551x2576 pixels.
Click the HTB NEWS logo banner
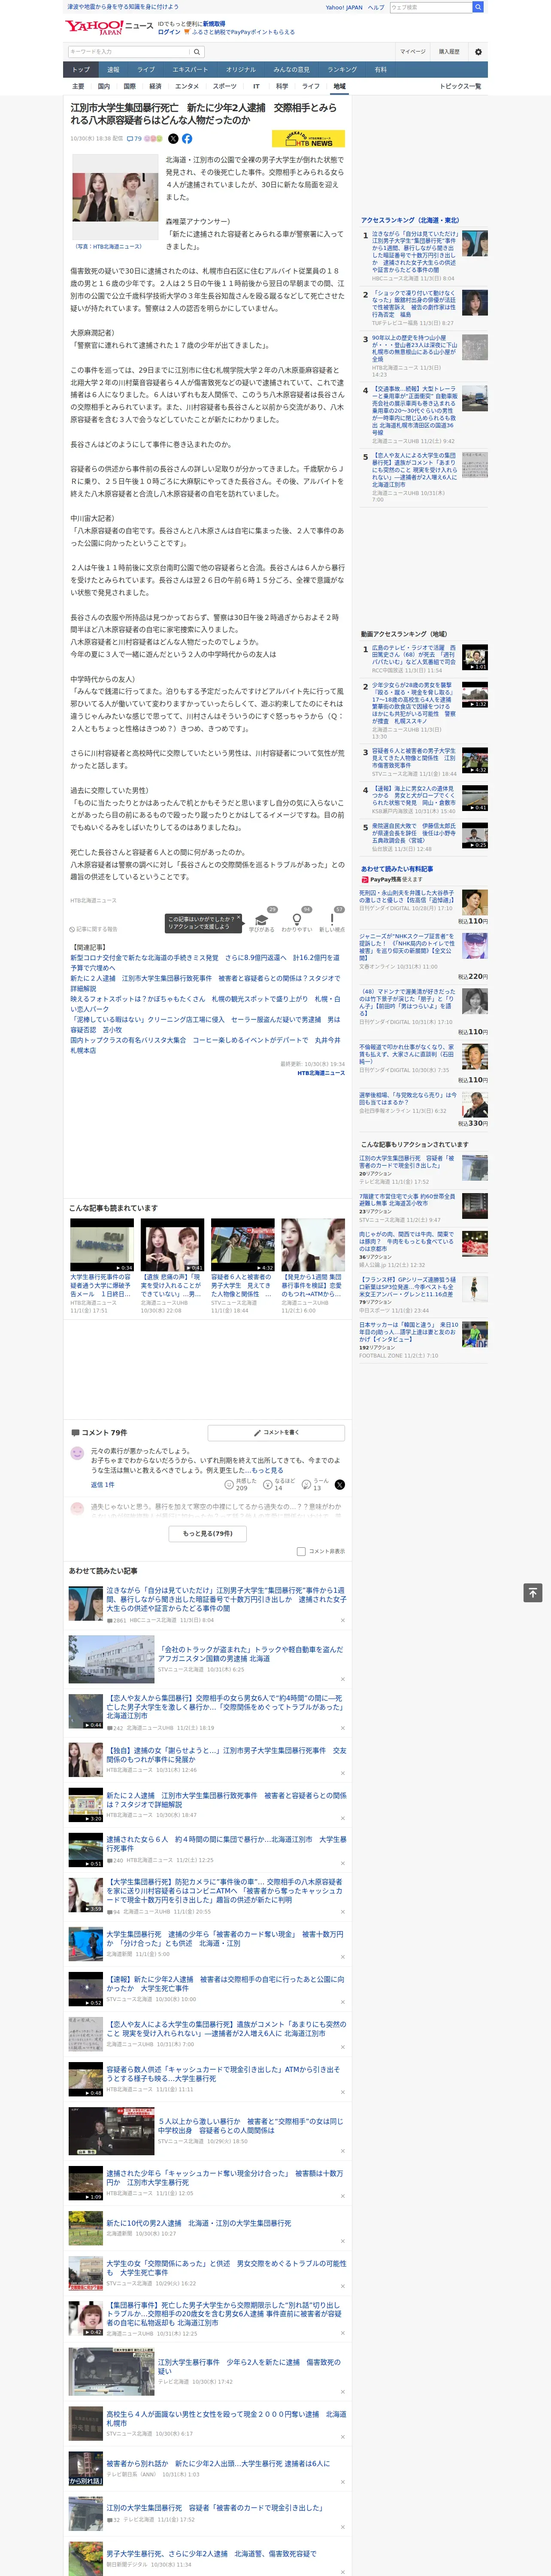[x=308, y=139]
